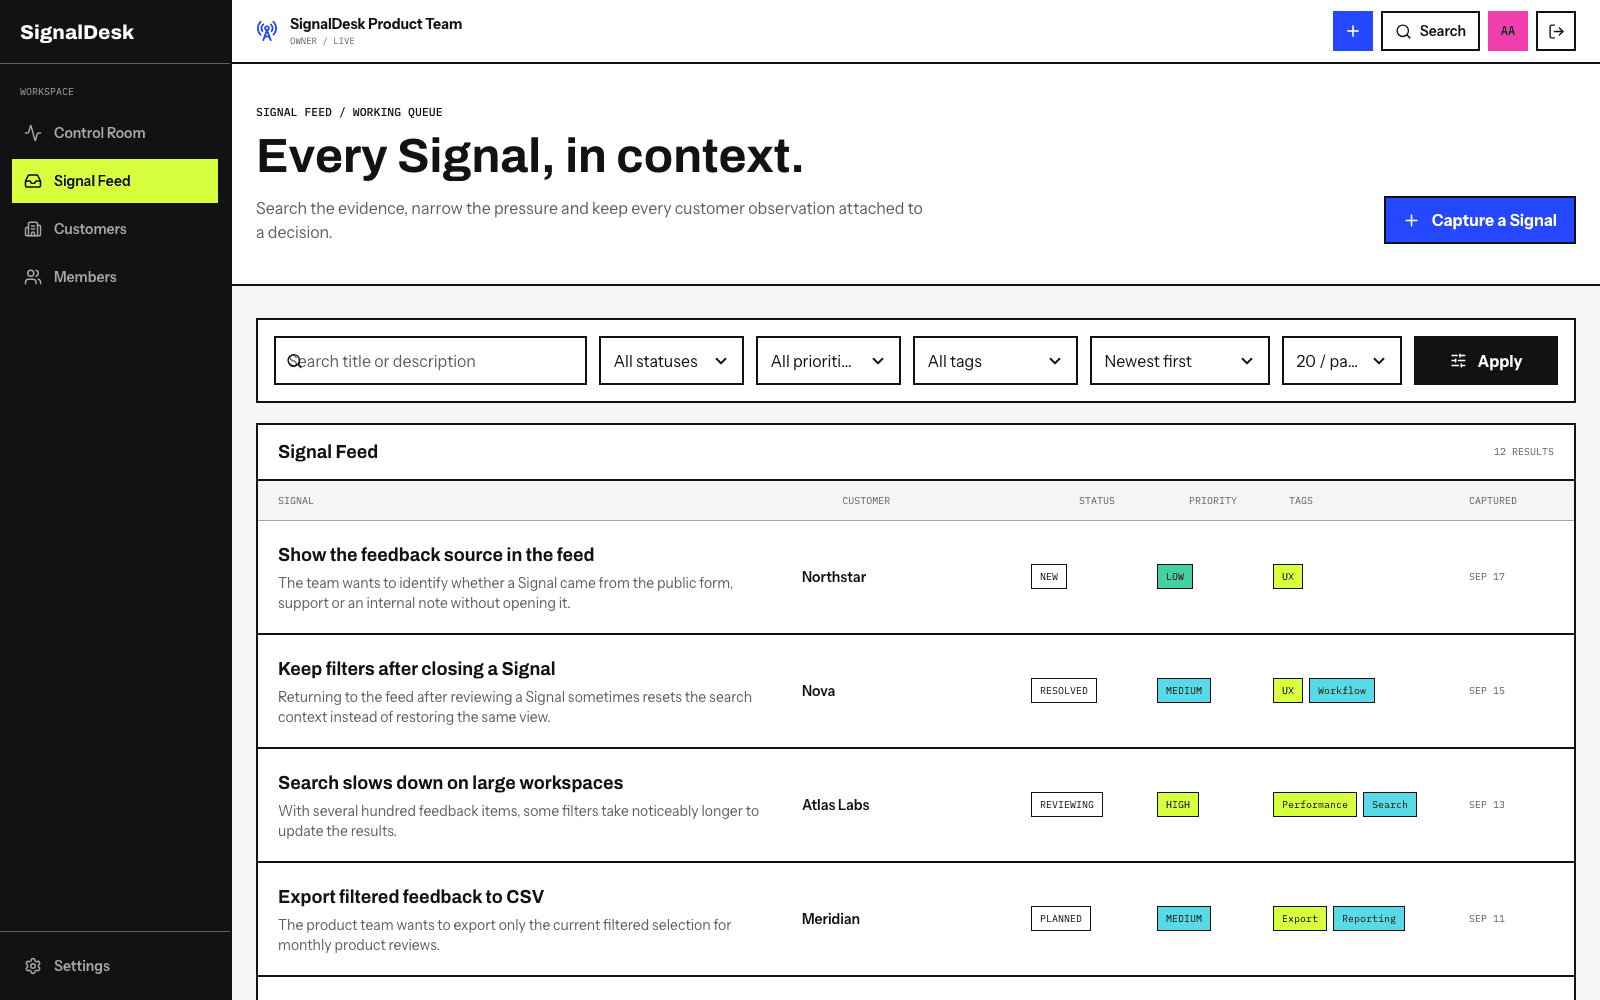
Task: Open Settings at sidebar bottom
Action: [115, 966]
